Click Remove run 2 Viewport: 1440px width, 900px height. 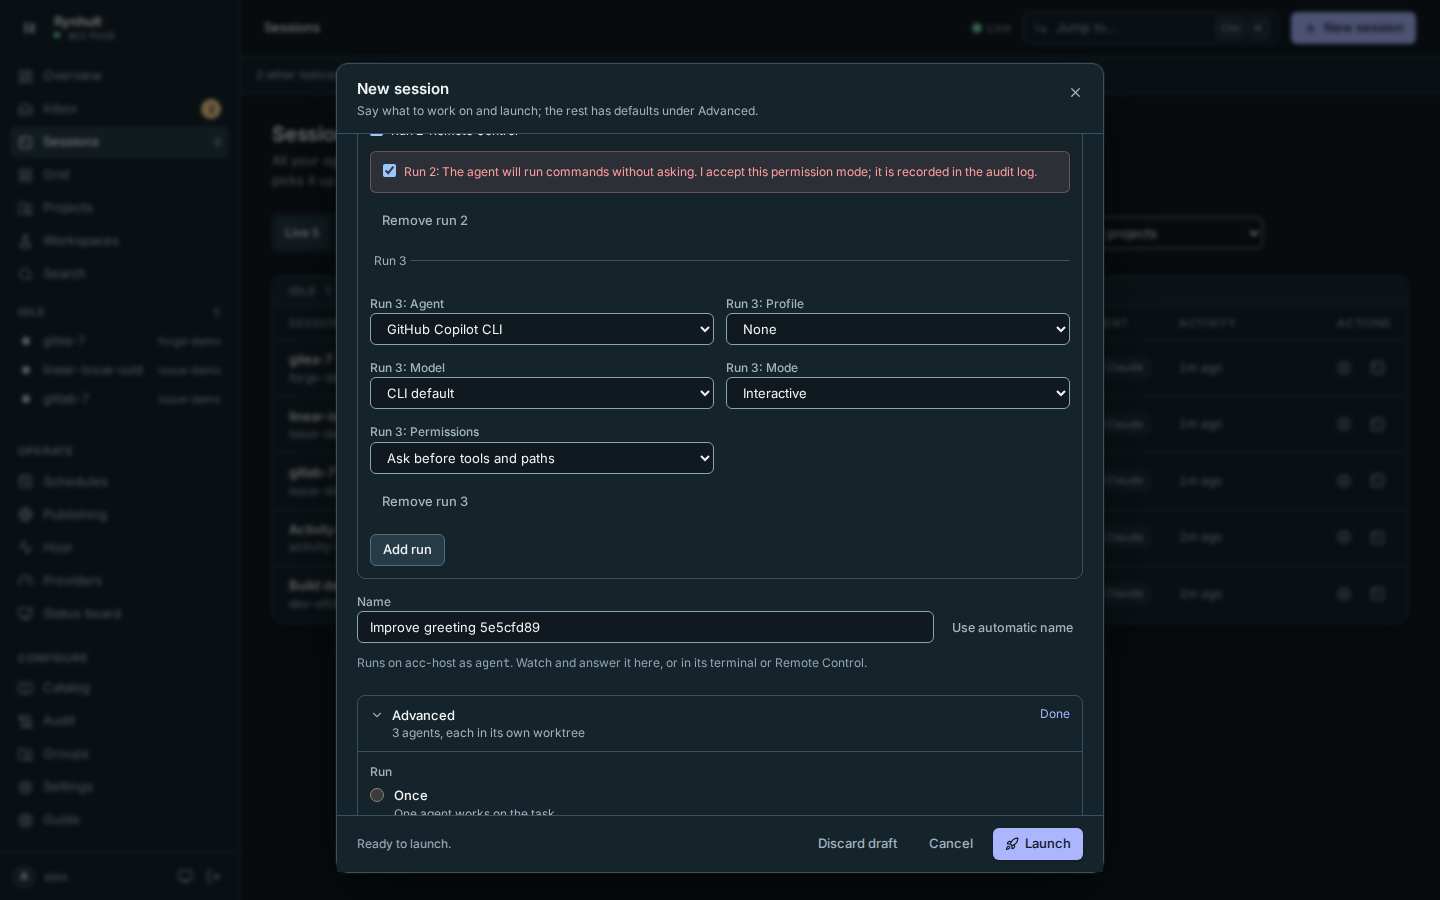point(425,221)
